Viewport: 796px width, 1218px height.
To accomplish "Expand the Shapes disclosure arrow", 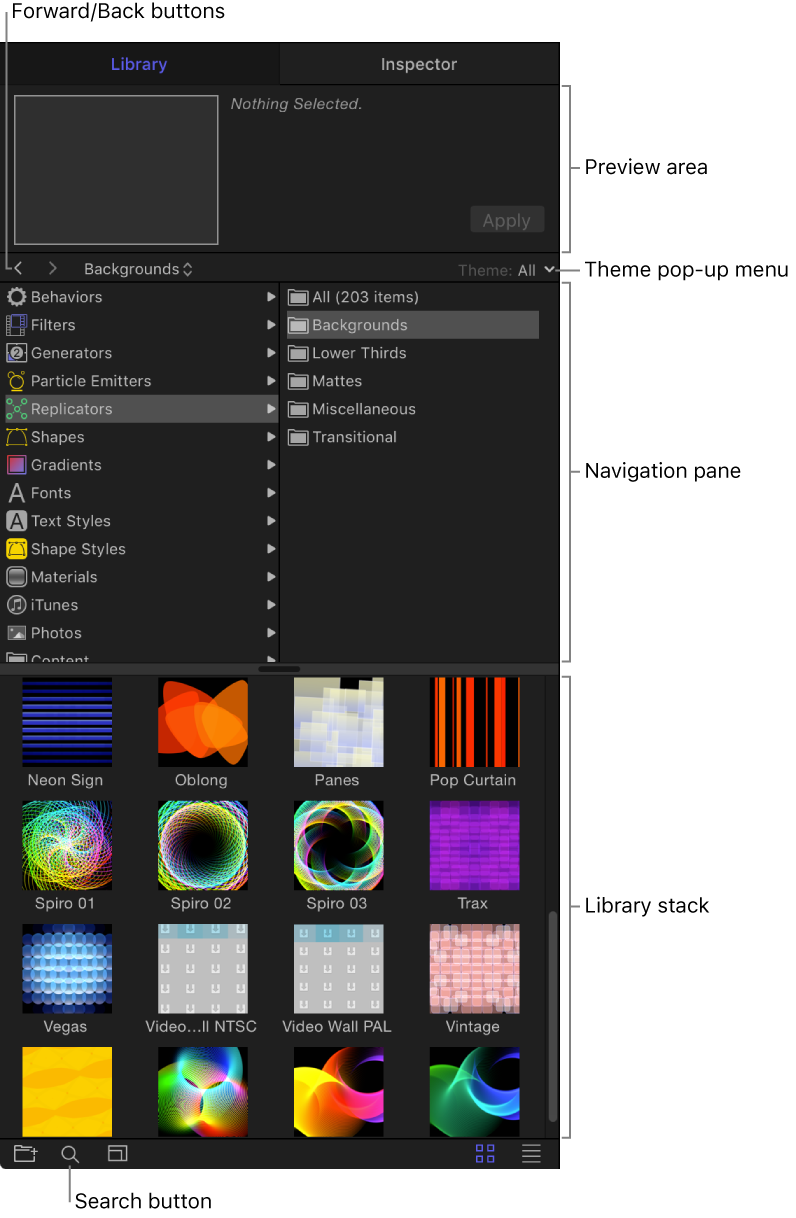I will (x=271, y=437).
